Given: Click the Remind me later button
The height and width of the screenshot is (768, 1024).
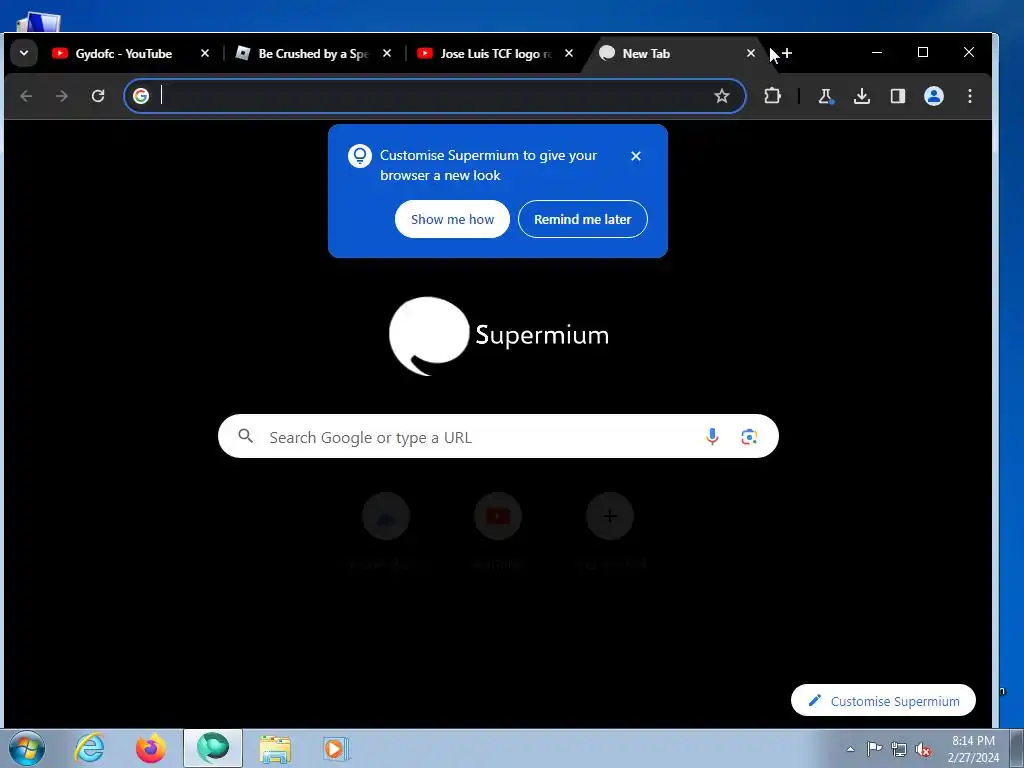Looking at the screenshot, I should click(x=583, y=219).
